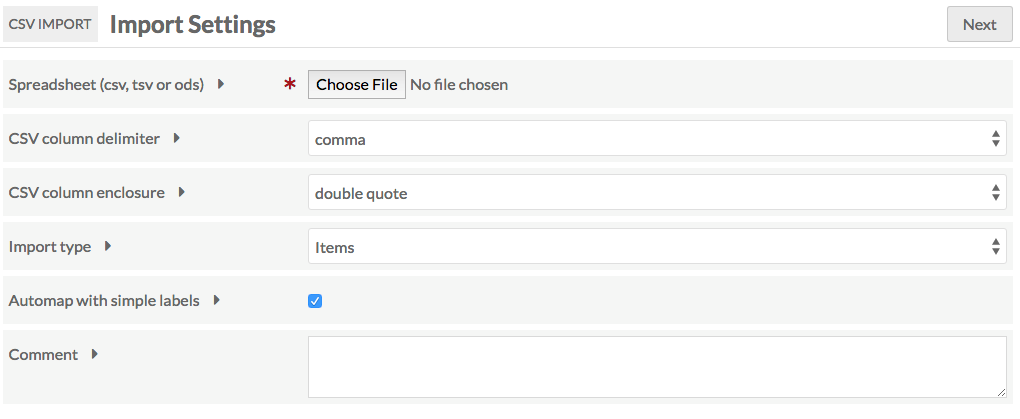Click the stepper arrows on the double quote dropdown
1020x419 pixels.
(x=995, y=192)
